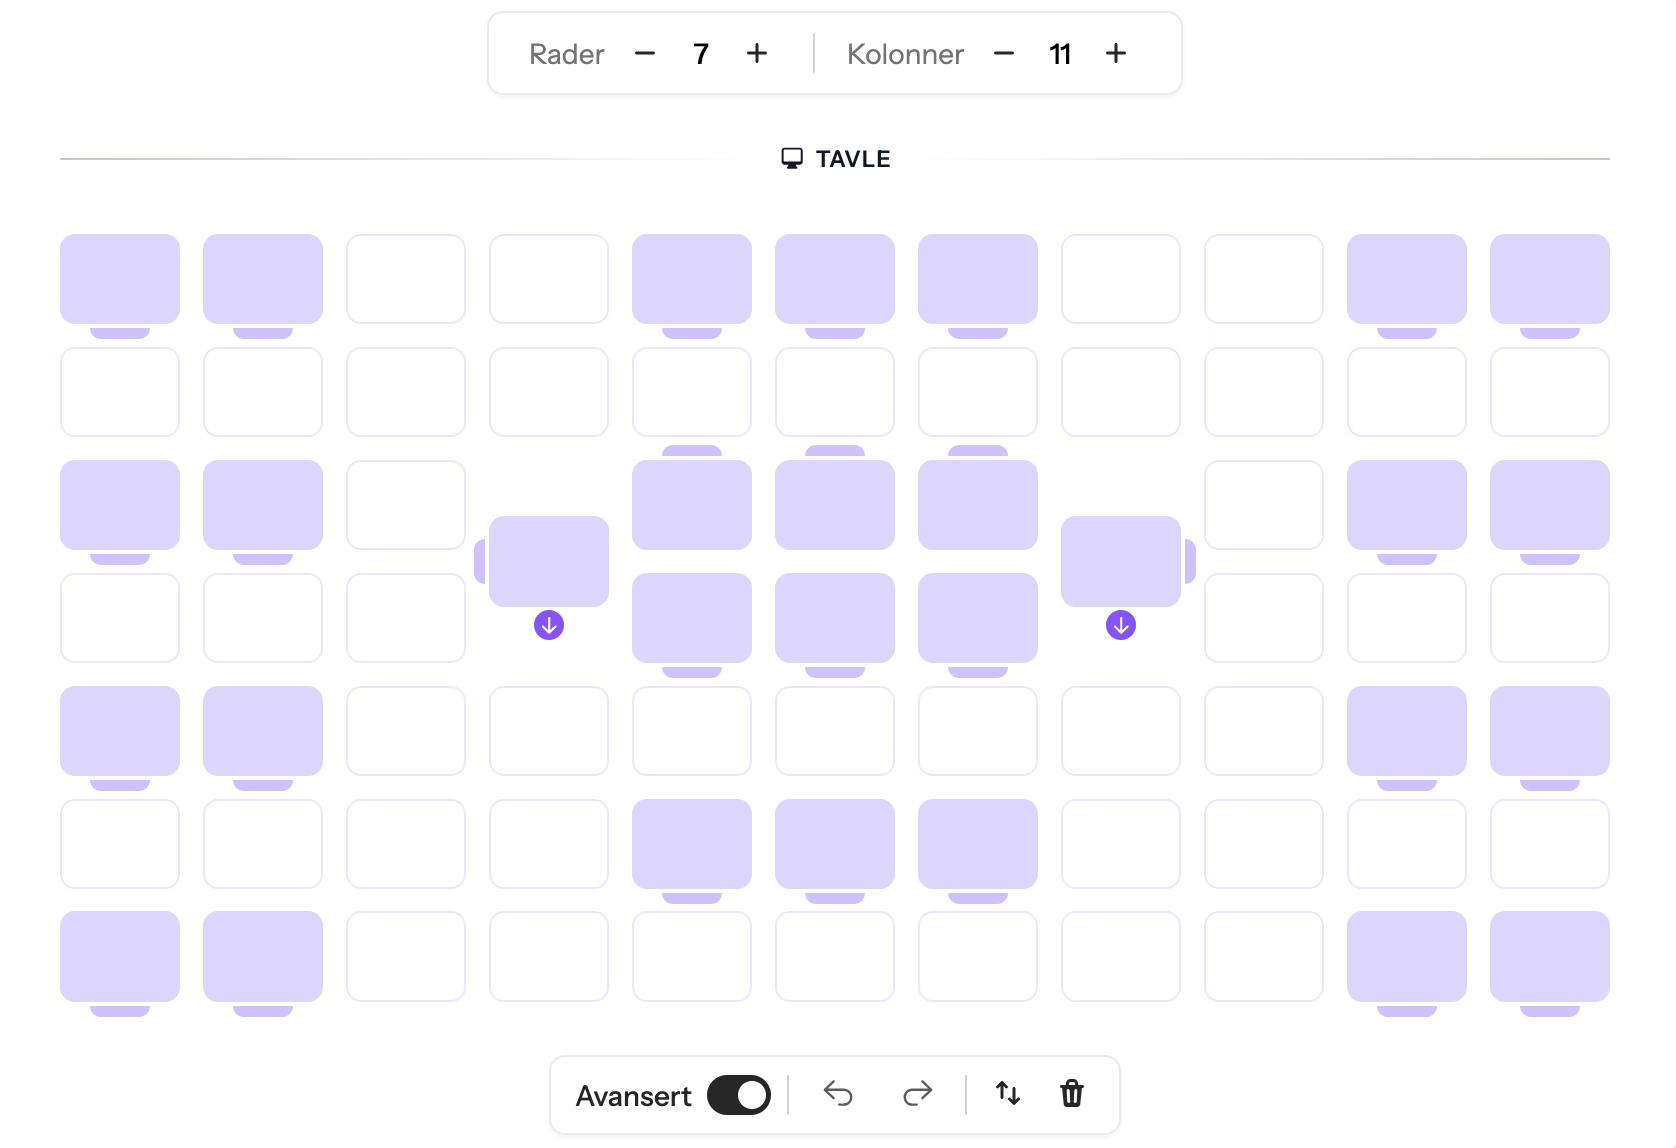The width and height of the screenshot is (1676, 1148).
Task: Click the Rader value 7
Action: 701,54
